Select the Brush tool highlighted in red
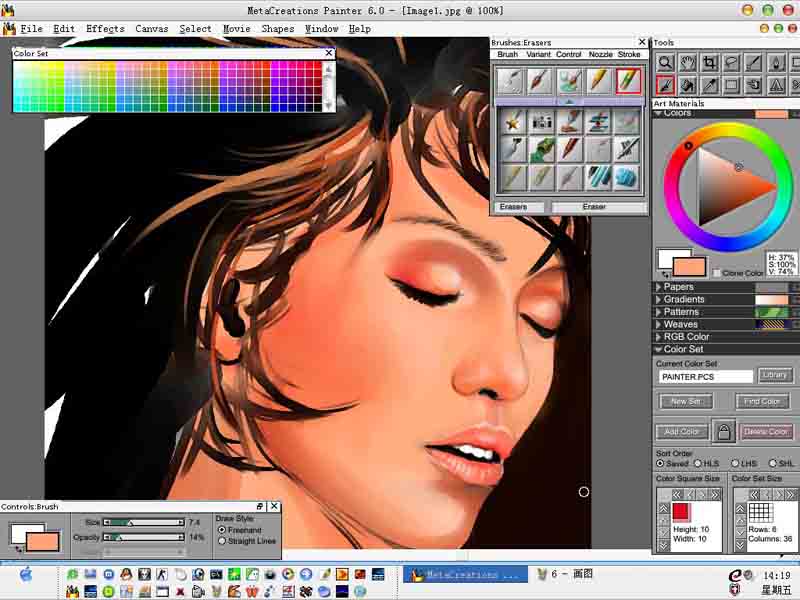 coord(665,86)
